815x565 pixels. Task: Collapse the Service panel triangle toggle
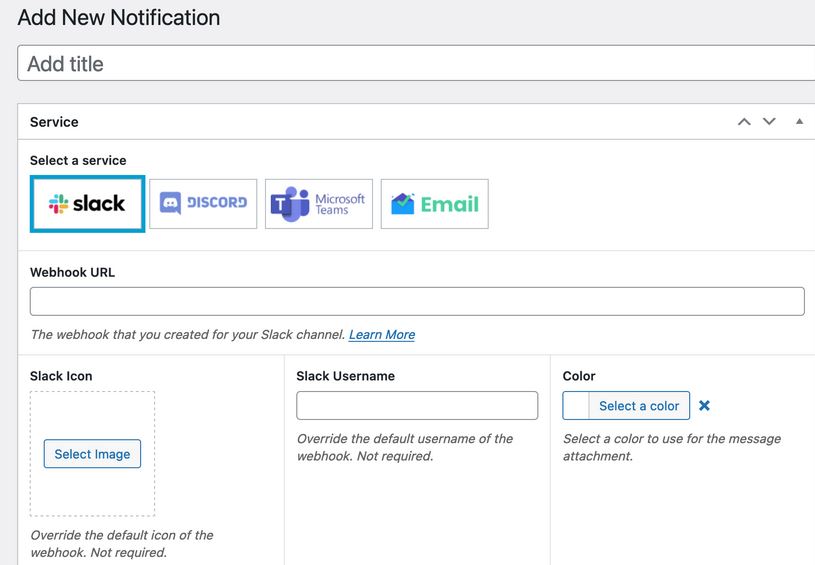(x=799, y=122)
